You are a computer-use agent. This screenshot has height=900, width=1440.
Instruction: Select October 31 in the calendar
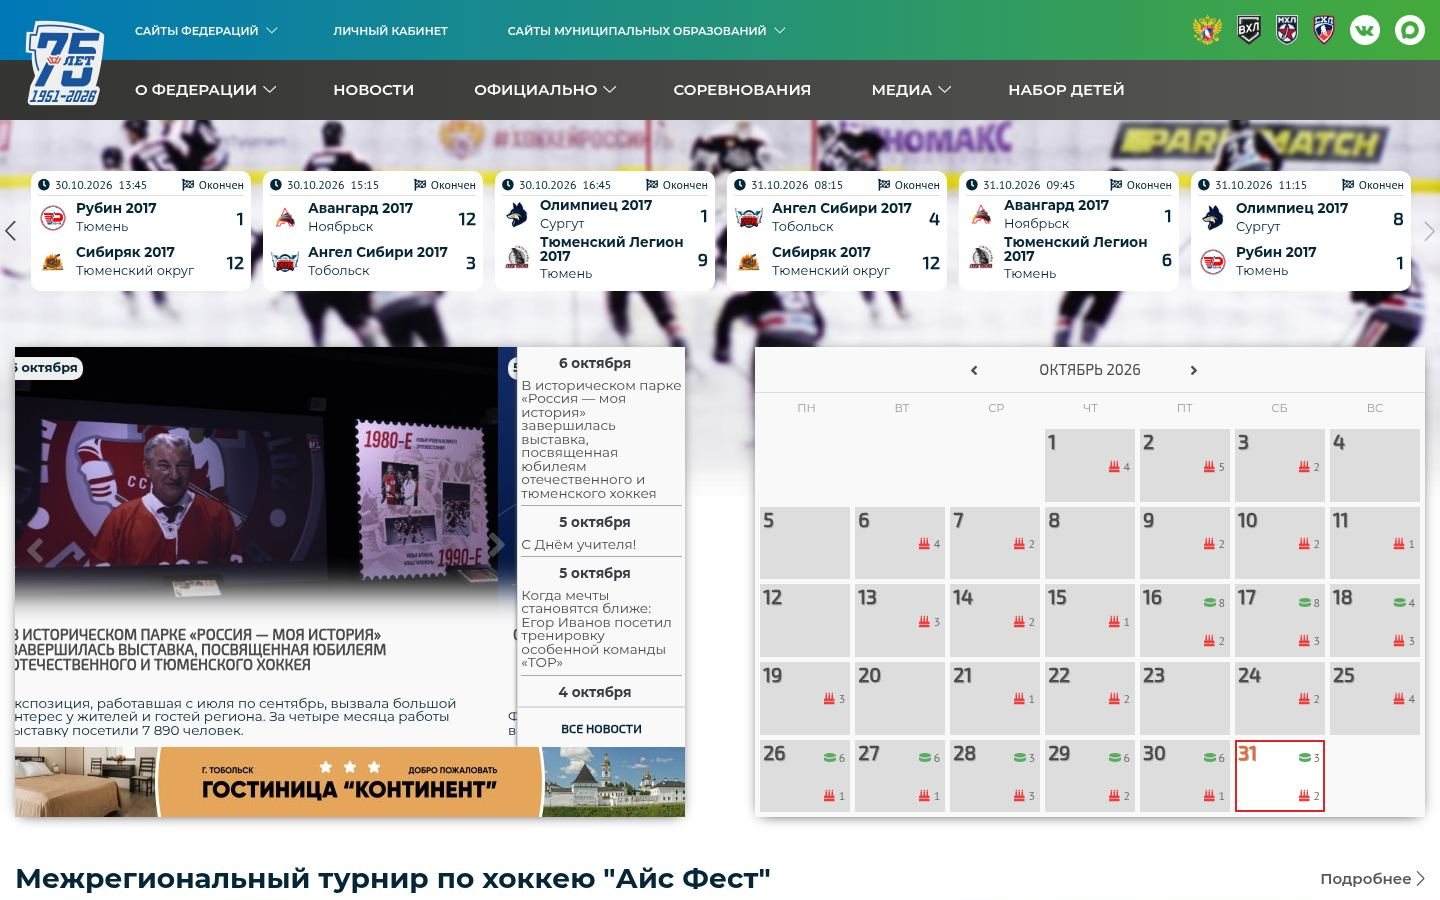1280,776
